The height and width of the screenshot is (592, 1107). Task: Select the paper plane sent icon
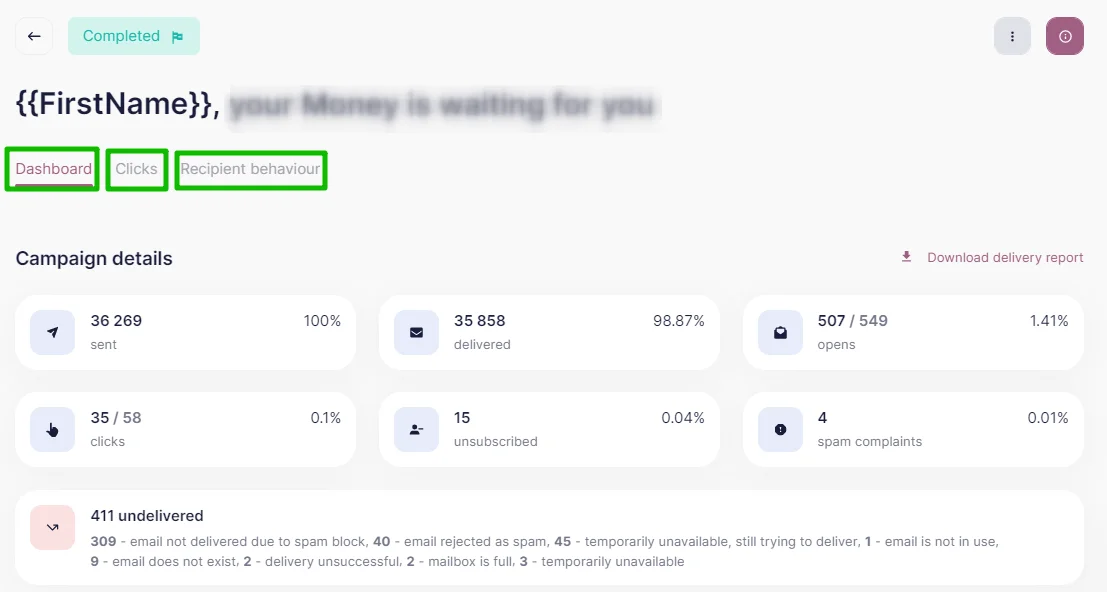[x=52, y=332]
